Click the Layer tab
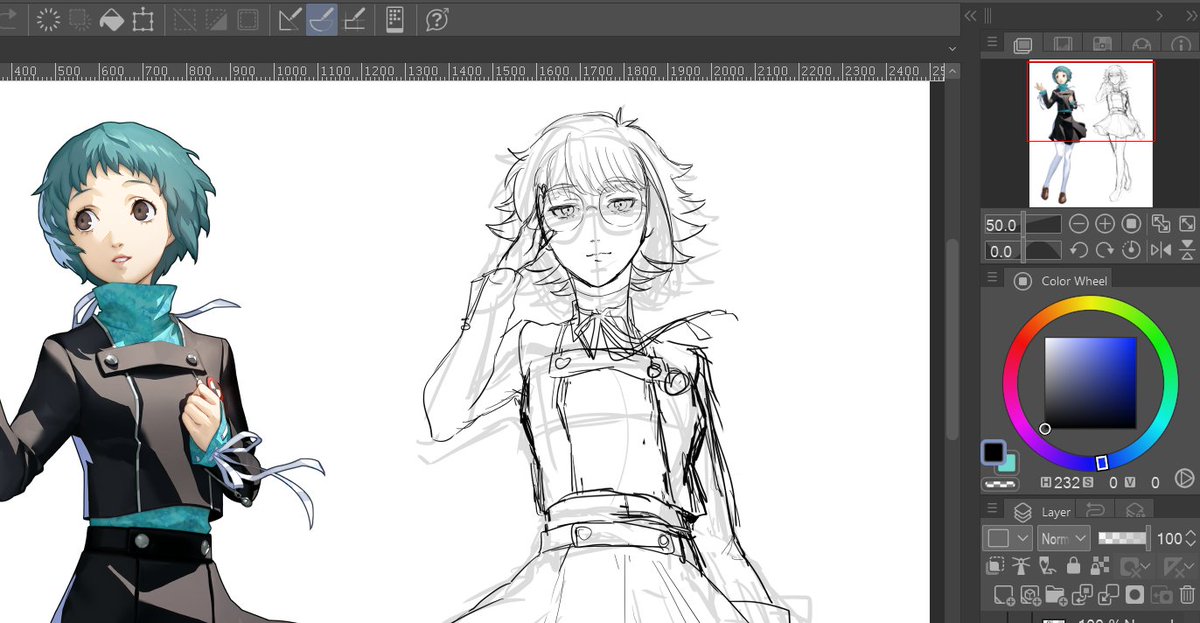This screenshot has width=1200, height=623. coord(1041,512)
